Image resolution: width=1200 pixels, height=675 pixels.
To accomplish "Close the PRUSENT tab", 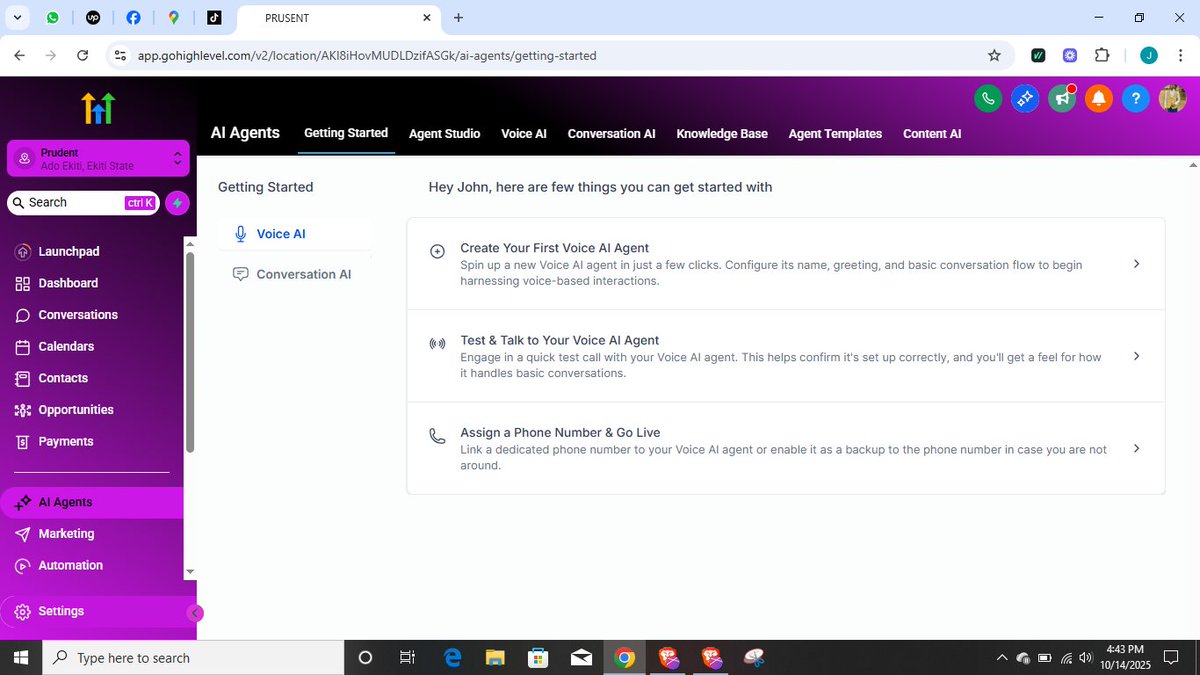I will [427, 18].
